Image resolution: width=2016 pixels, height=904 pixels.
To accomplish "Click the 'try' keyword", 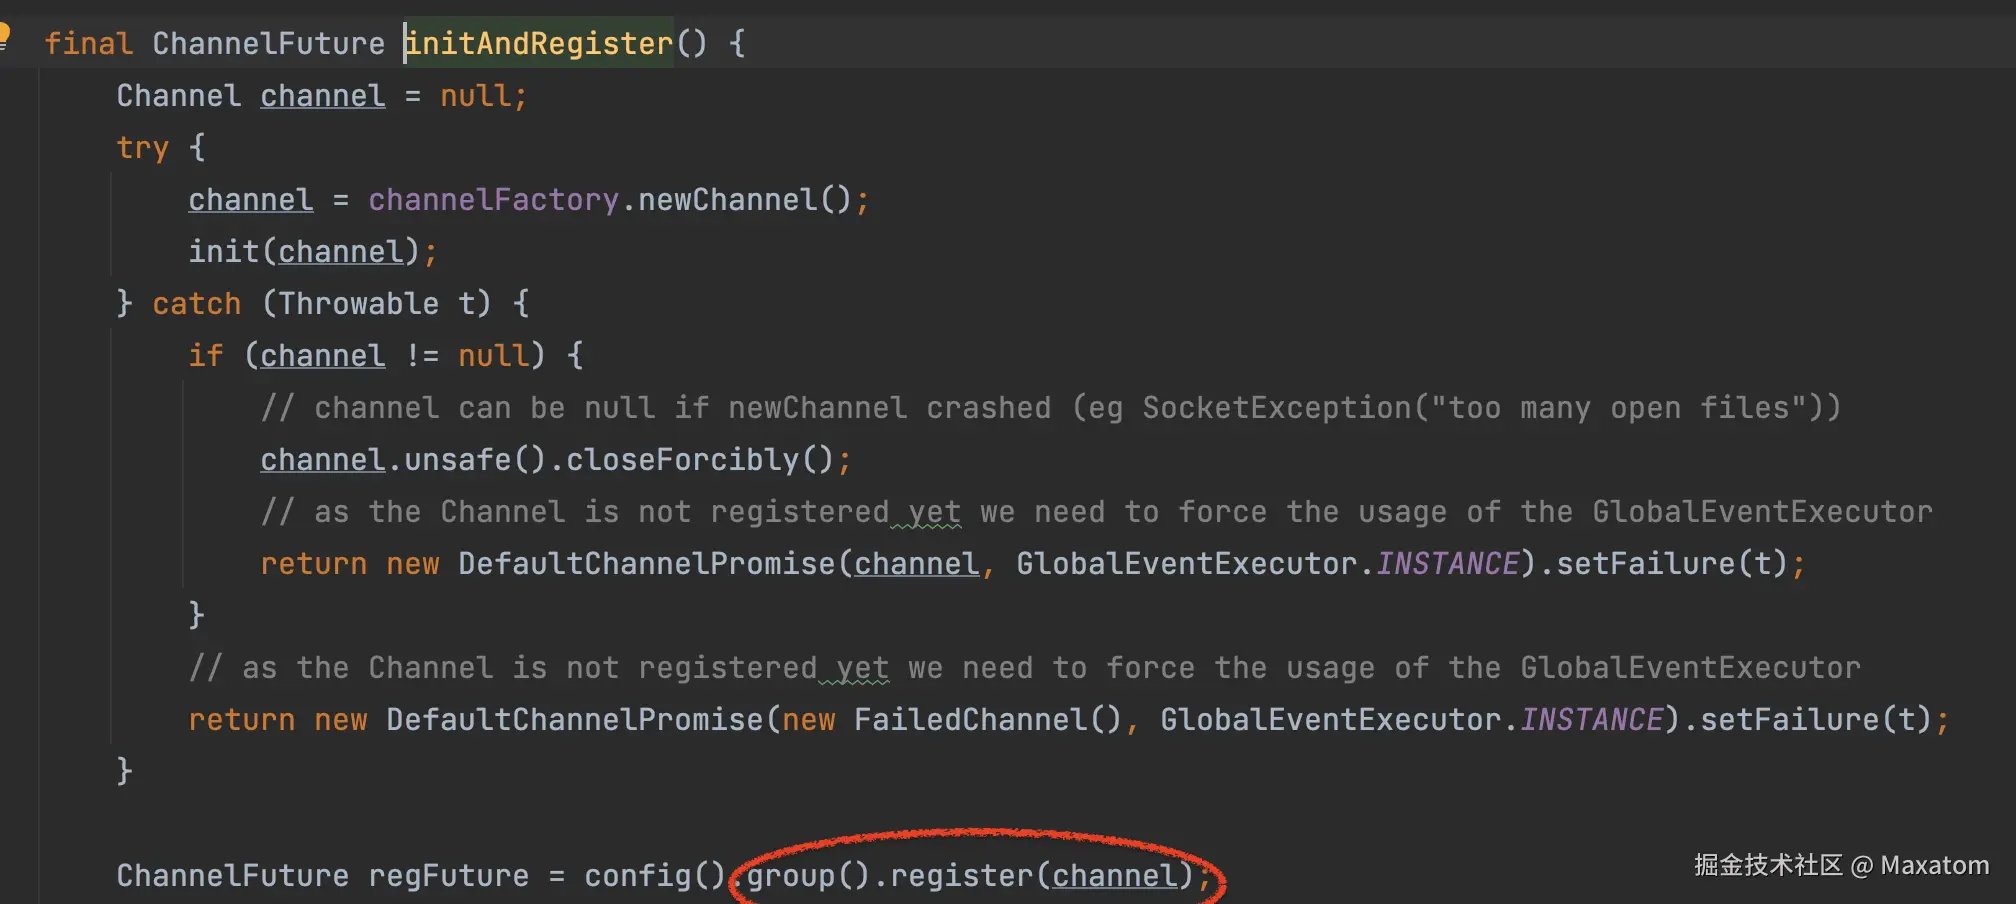I will coord(143,148).
